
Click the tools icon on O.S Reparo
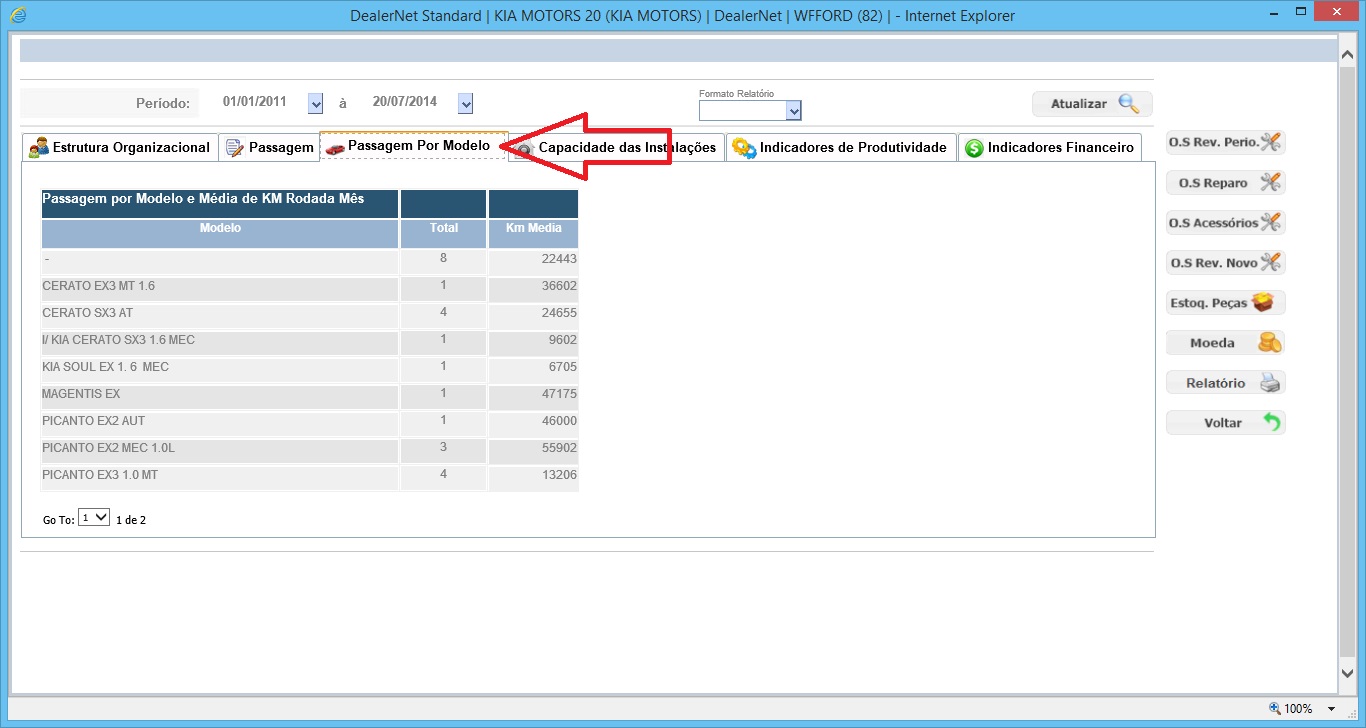pyautogui.click(x=1270, y=182)
